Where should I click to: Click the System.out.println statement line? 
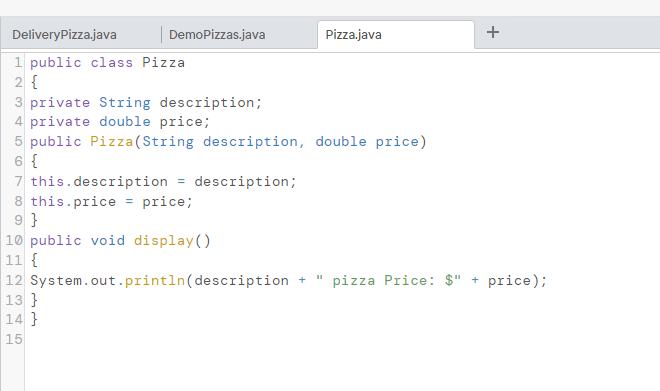pyautogui.click(x=288, y=281)
